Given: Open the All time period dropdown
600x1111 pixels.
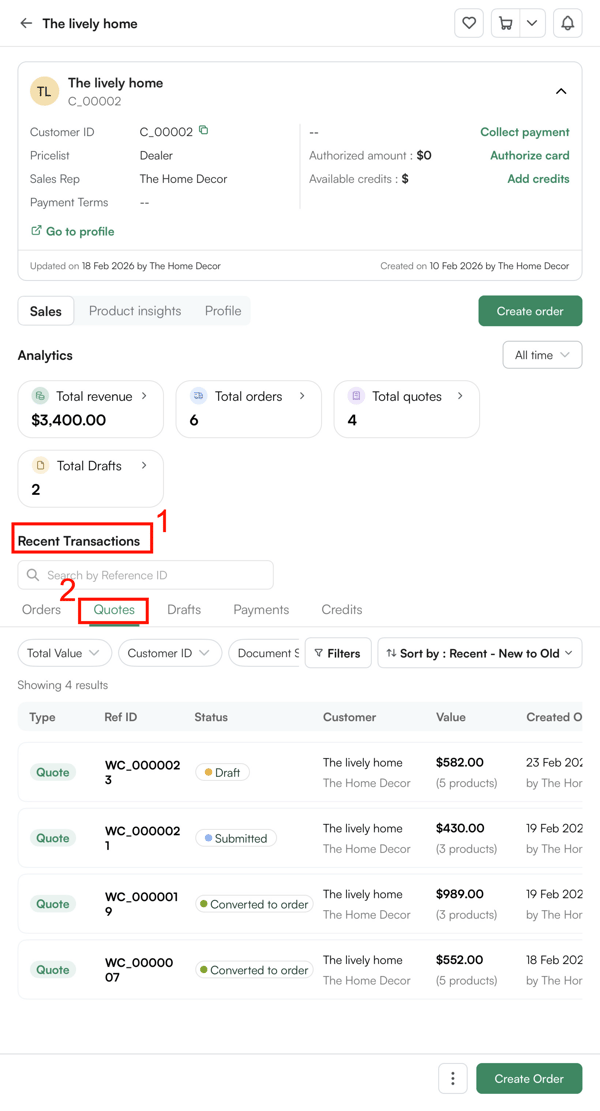Looking at the screenshot, I should pyautogui.click(x=542, y=355).
